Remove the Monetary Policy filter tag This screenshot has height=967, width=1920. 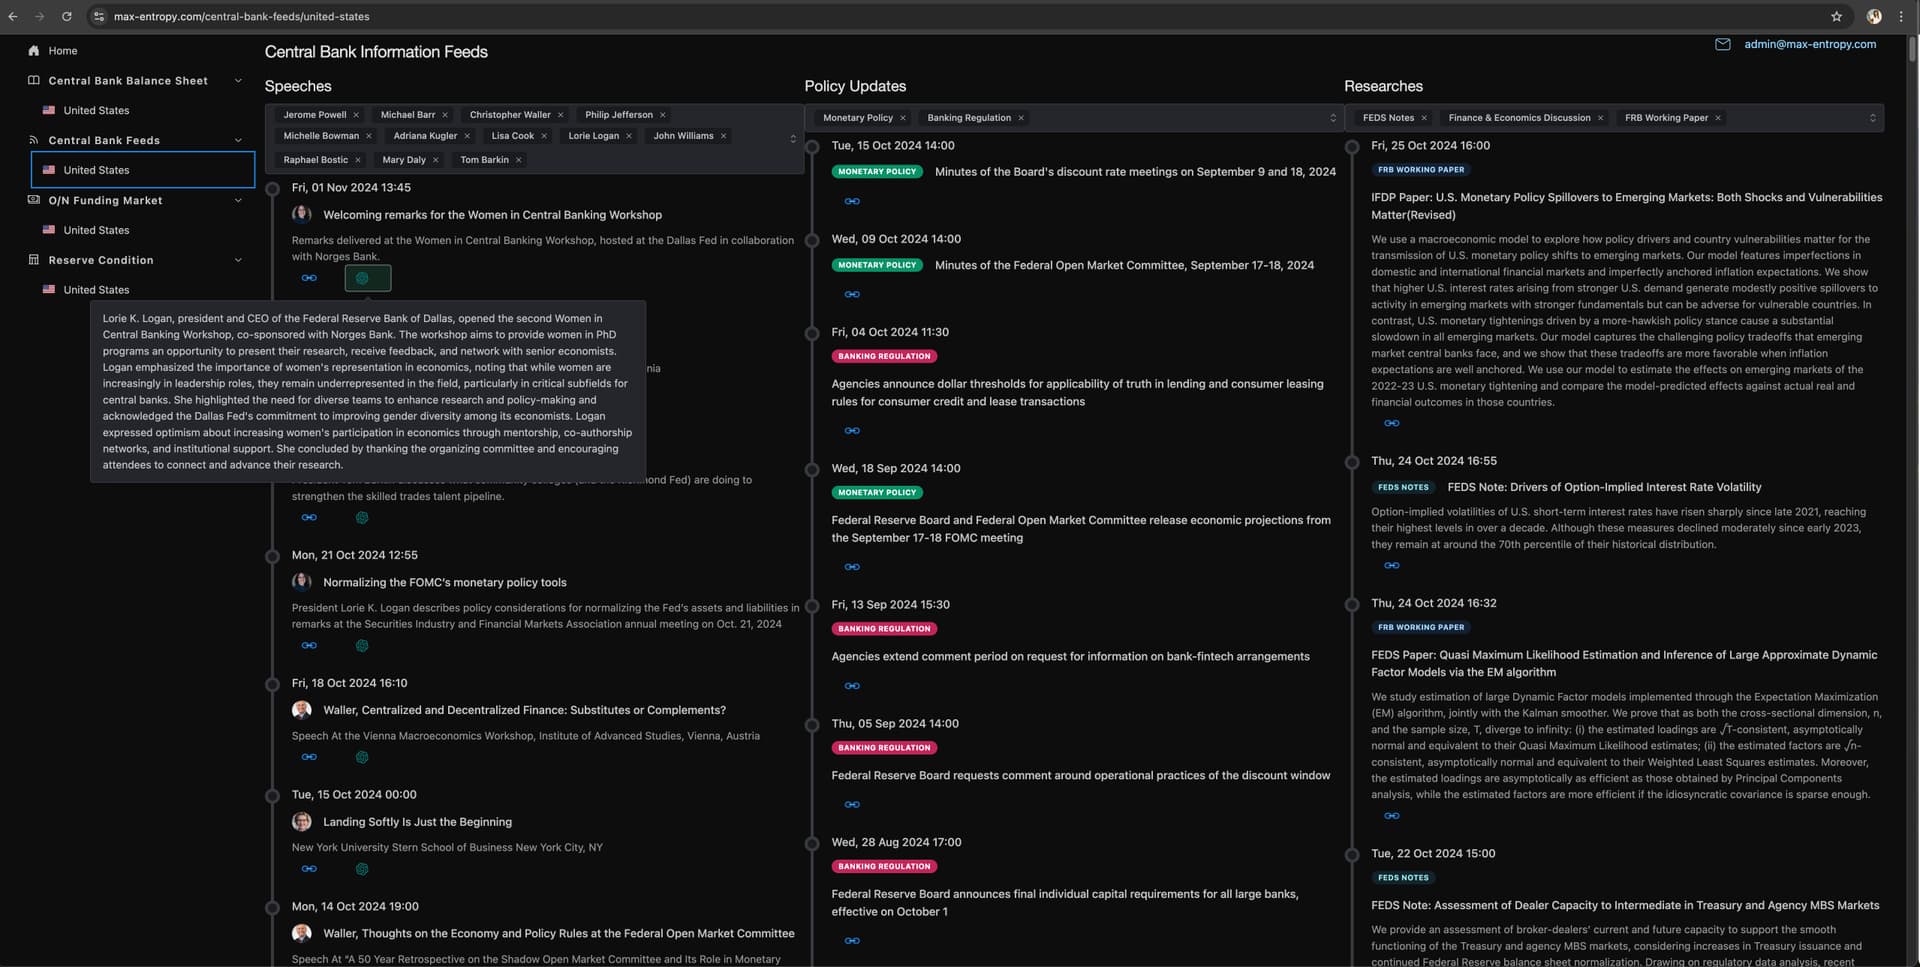coord(903,117)
